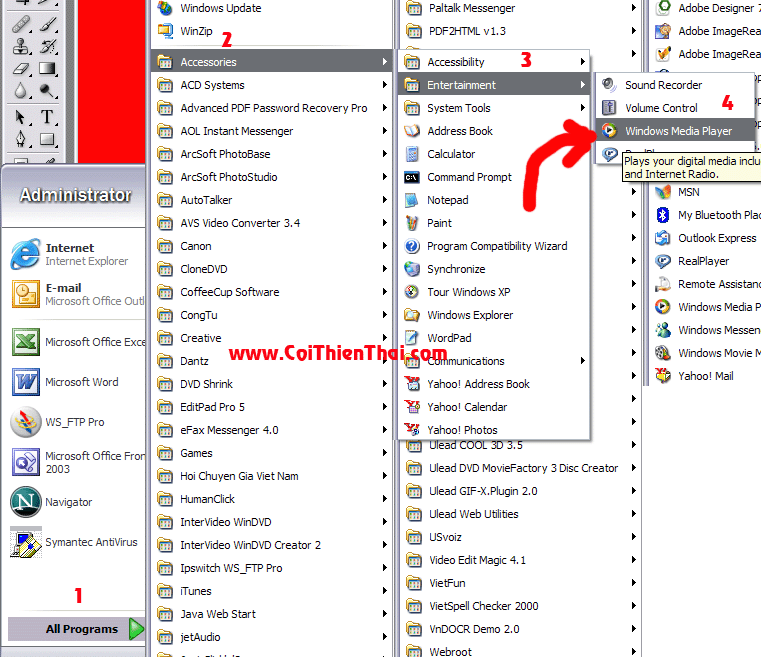Image resolution: width=761 pixels, height=657 pixels.
Task: Select Synchronize entry
Action: [x=494, y=269]
